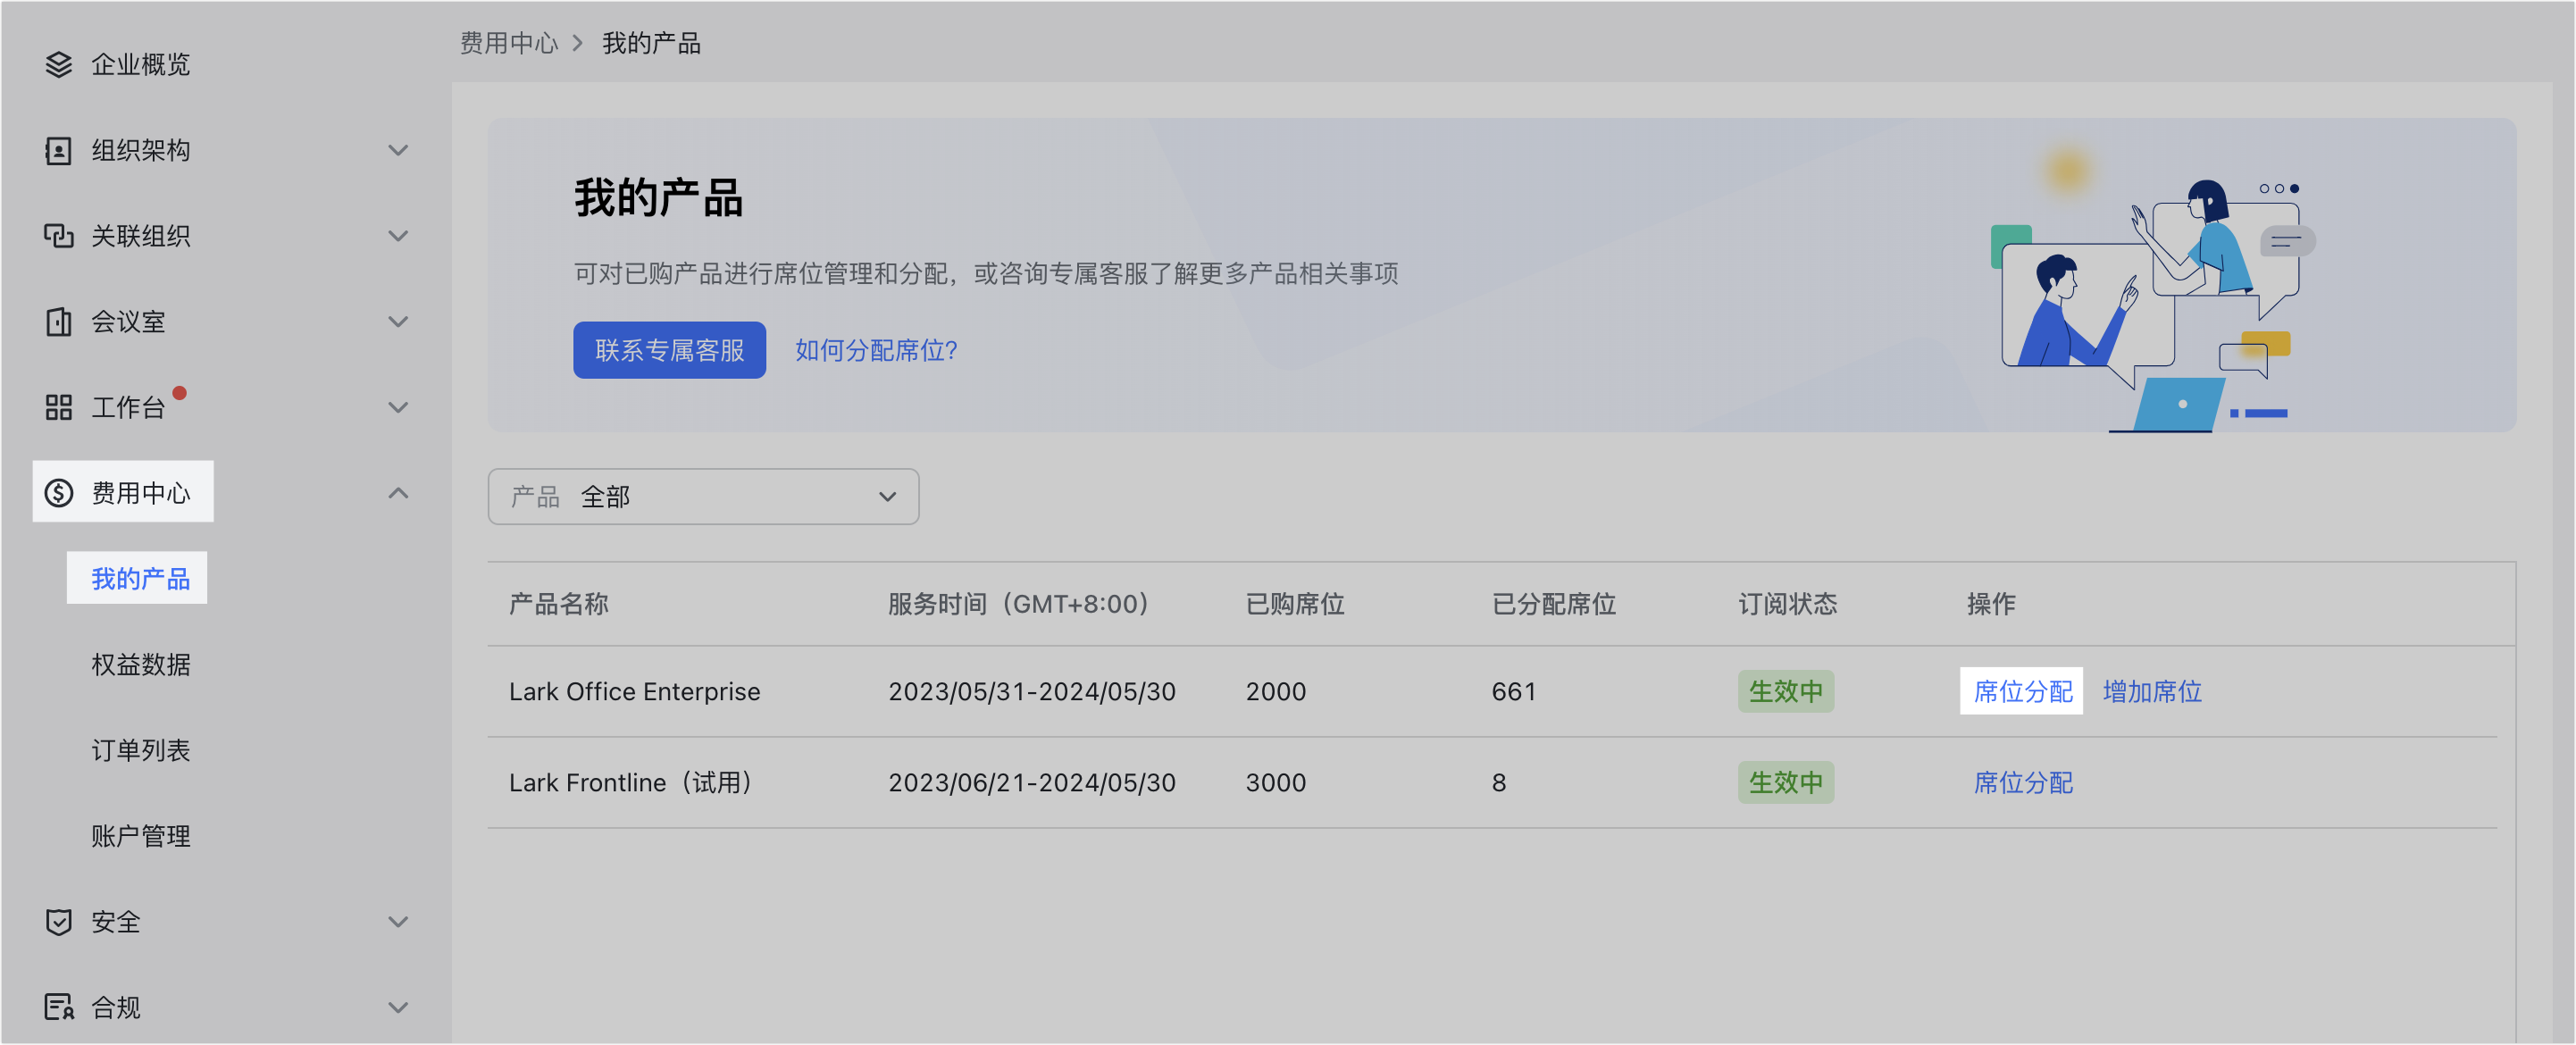Expand the 组织架构 chevron
Screen dimensions: 2576x1045
pos(398,151)
